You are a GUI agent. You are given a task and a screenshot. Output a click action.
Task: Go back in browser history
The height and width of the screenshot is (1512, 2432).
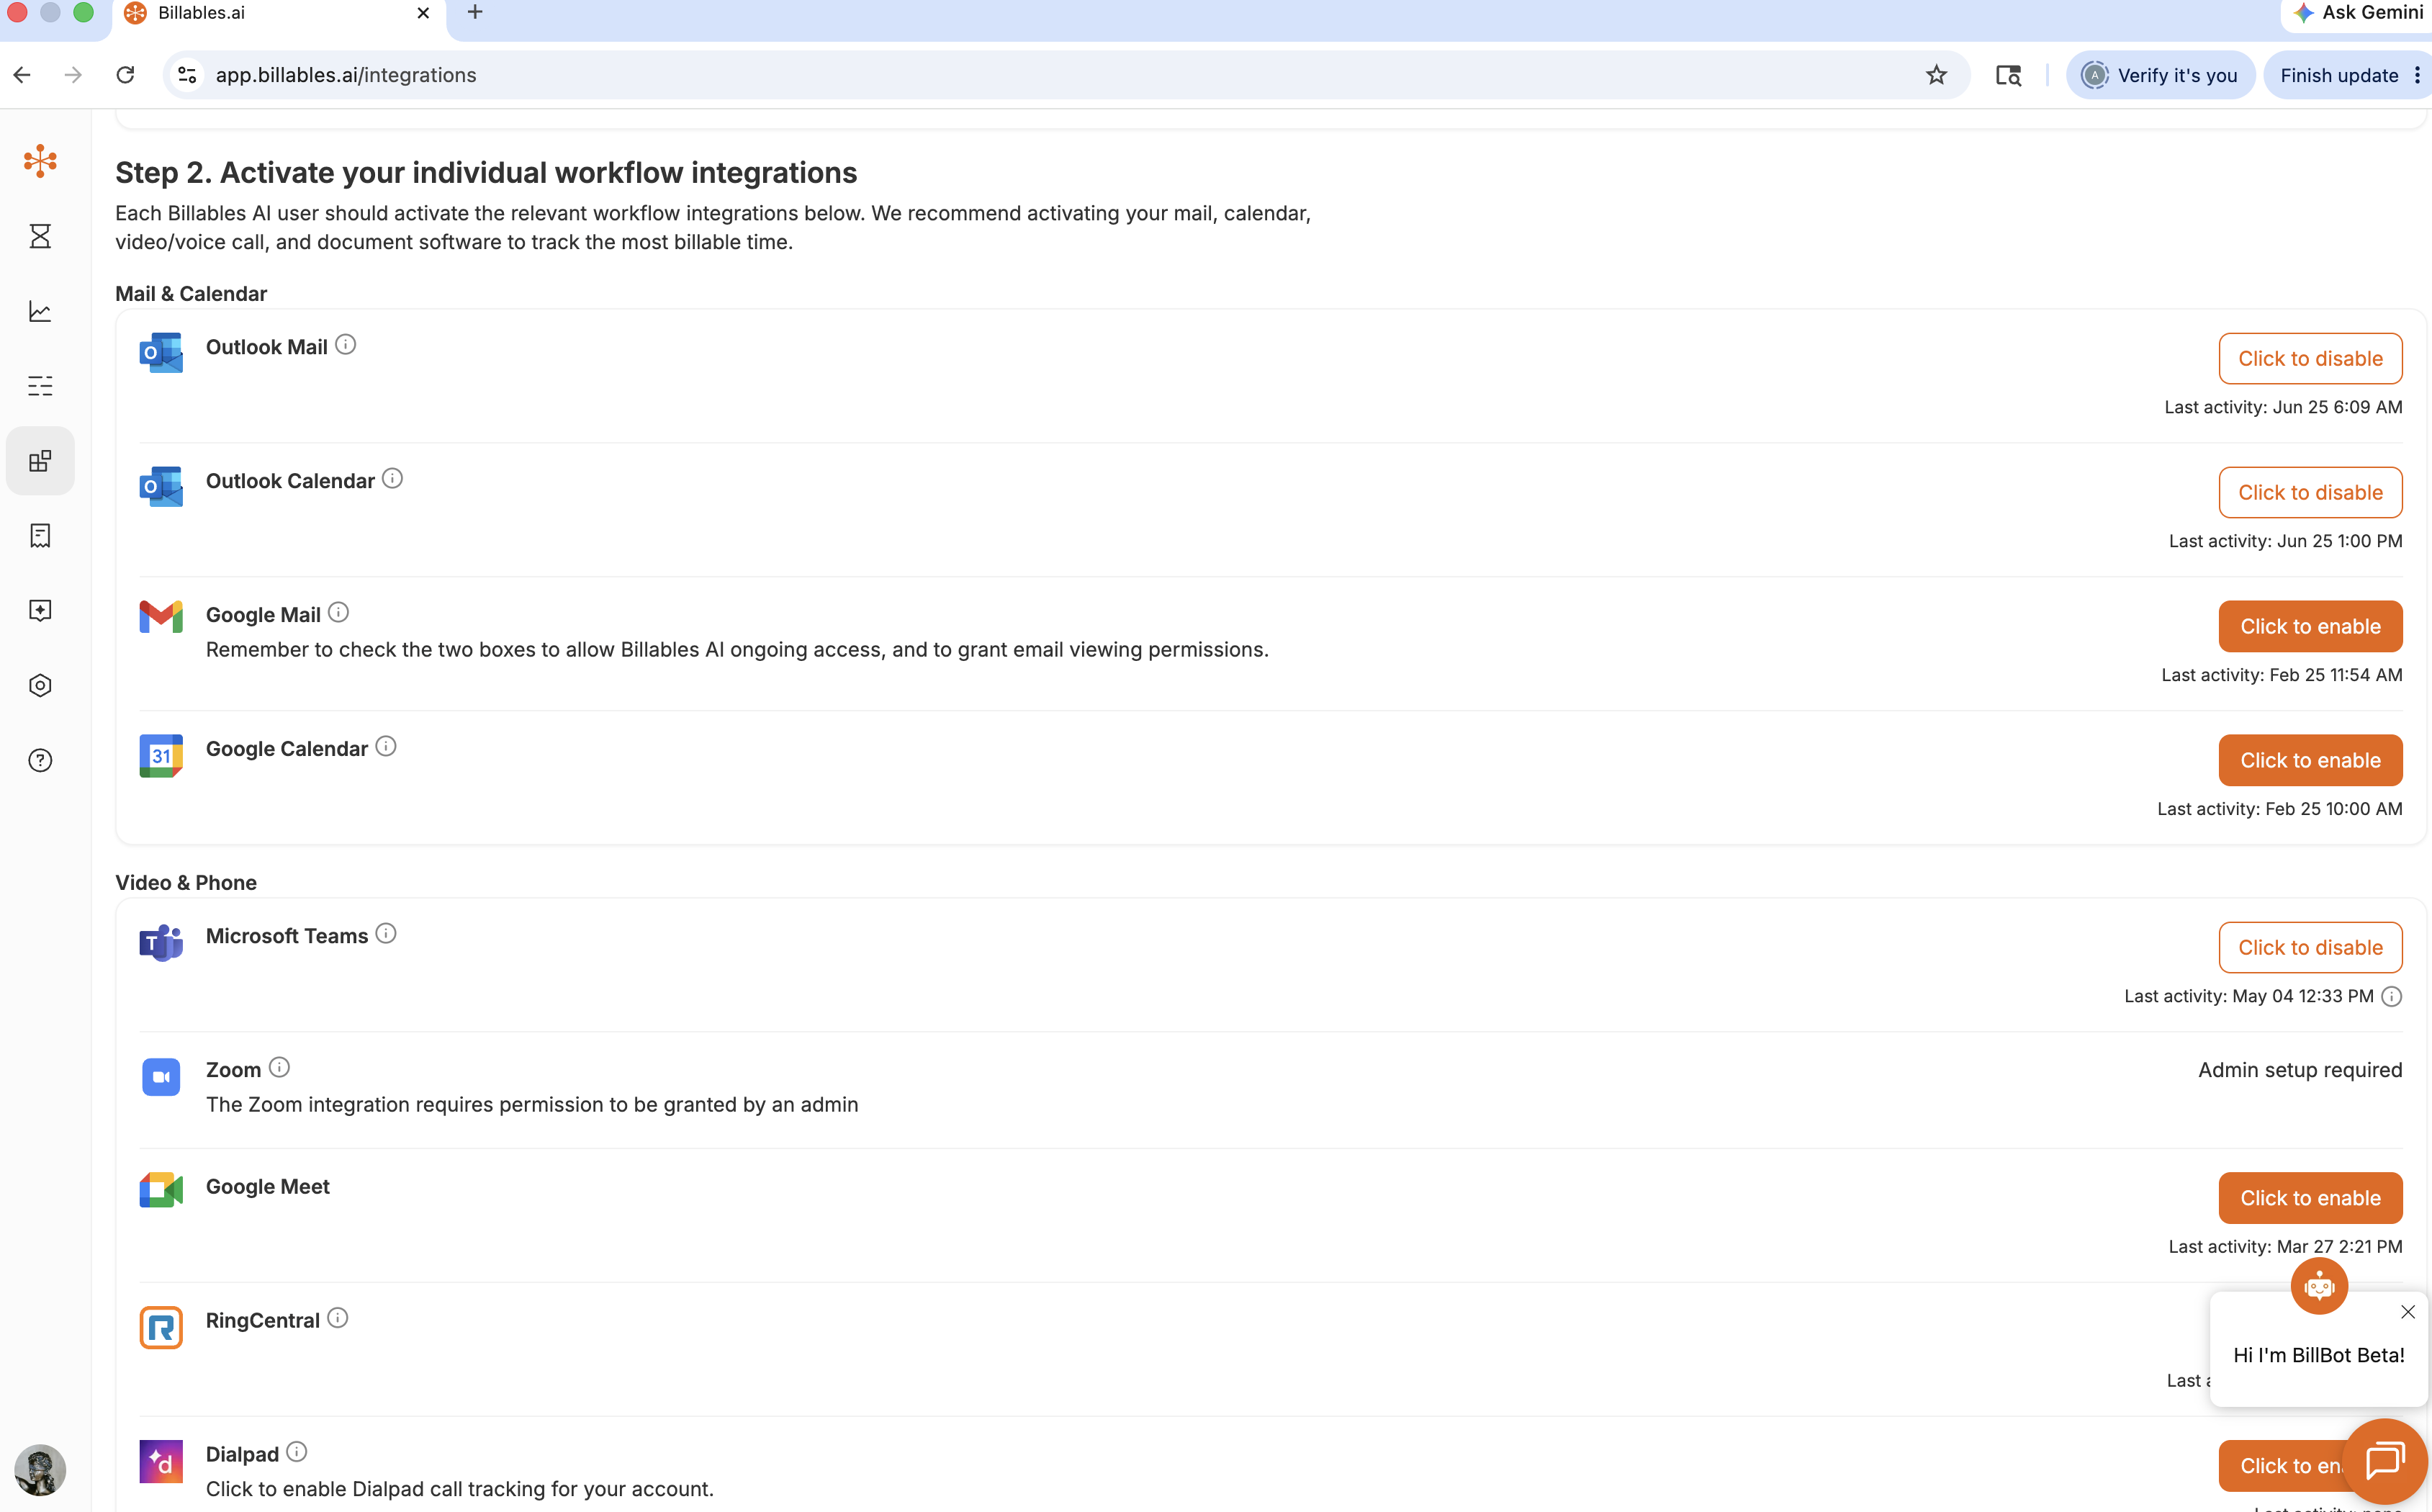[23, 75]
